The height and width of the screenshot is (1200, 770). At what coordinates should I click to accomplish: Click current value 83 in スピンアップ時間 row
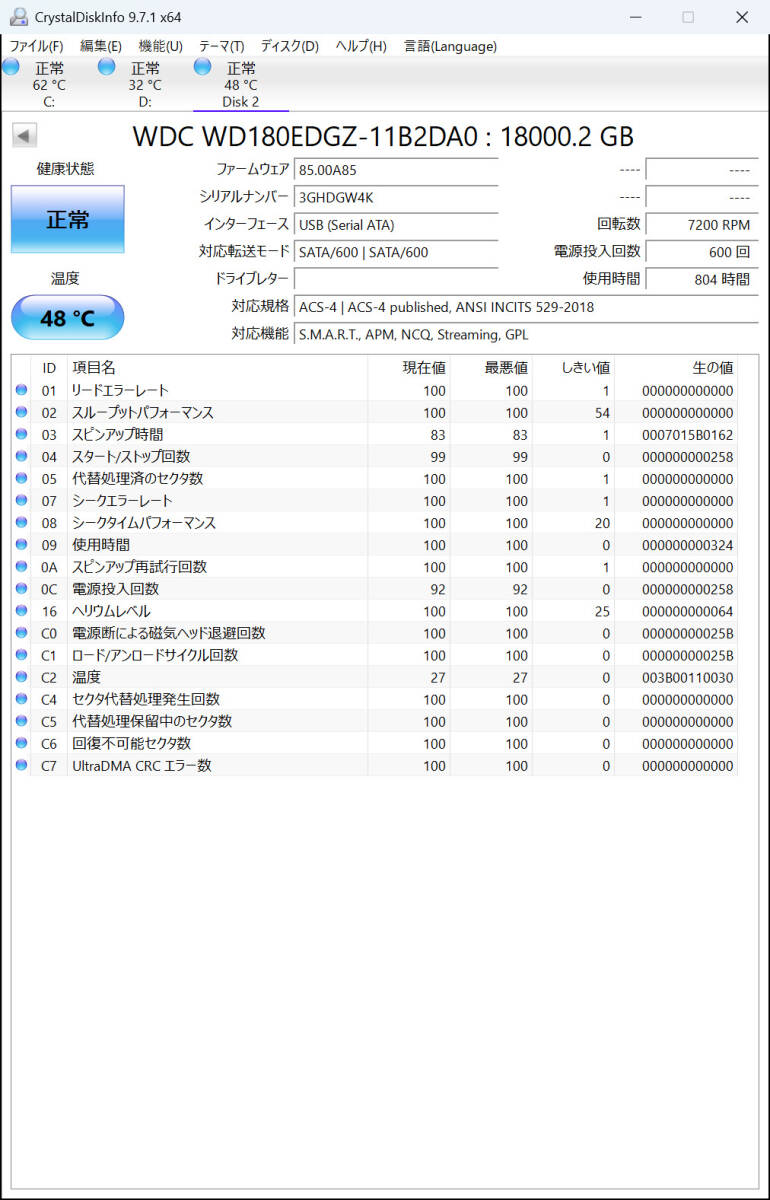(438, 435)
